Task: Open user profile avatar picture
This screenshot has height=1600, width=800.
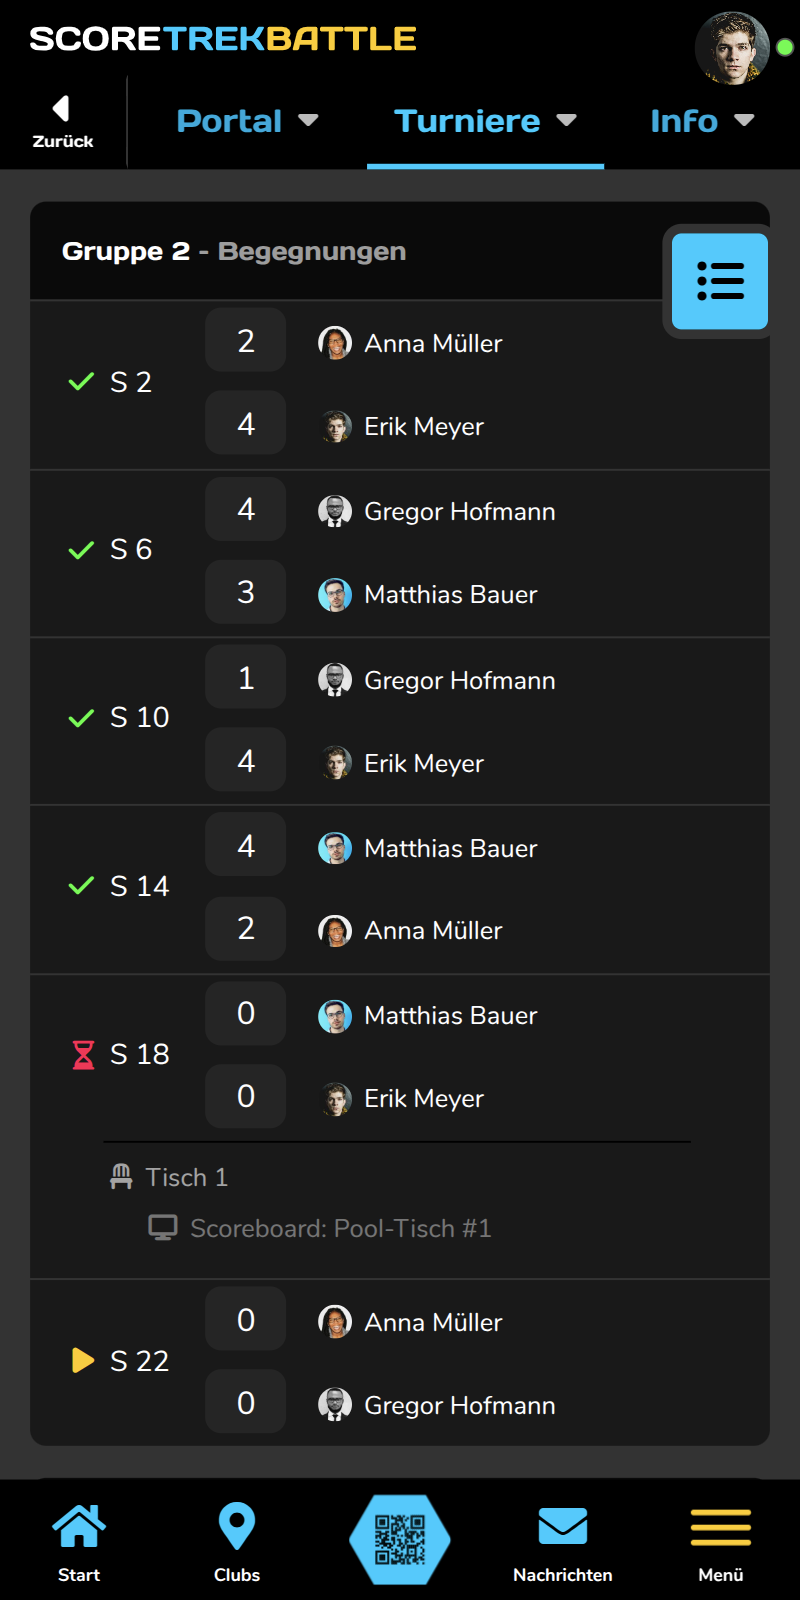Action: click(x=732, y=48)
